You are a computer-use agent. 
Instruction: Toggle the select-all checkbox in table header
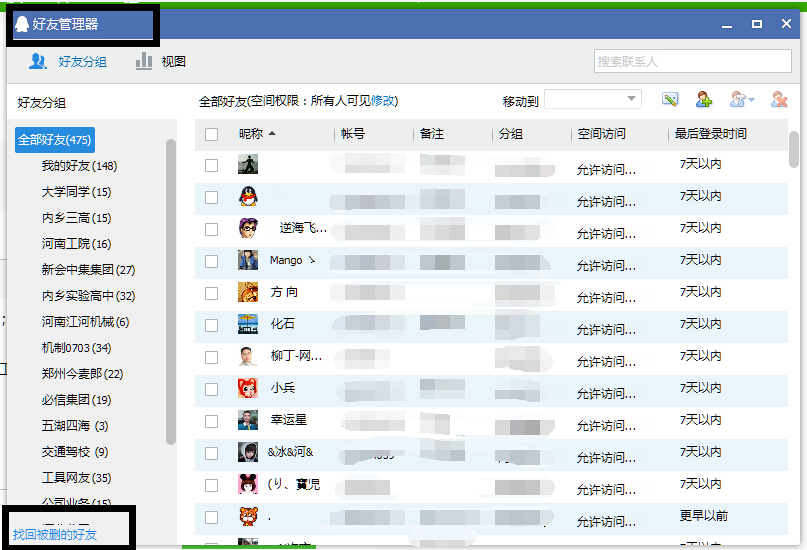click(211, 134)
